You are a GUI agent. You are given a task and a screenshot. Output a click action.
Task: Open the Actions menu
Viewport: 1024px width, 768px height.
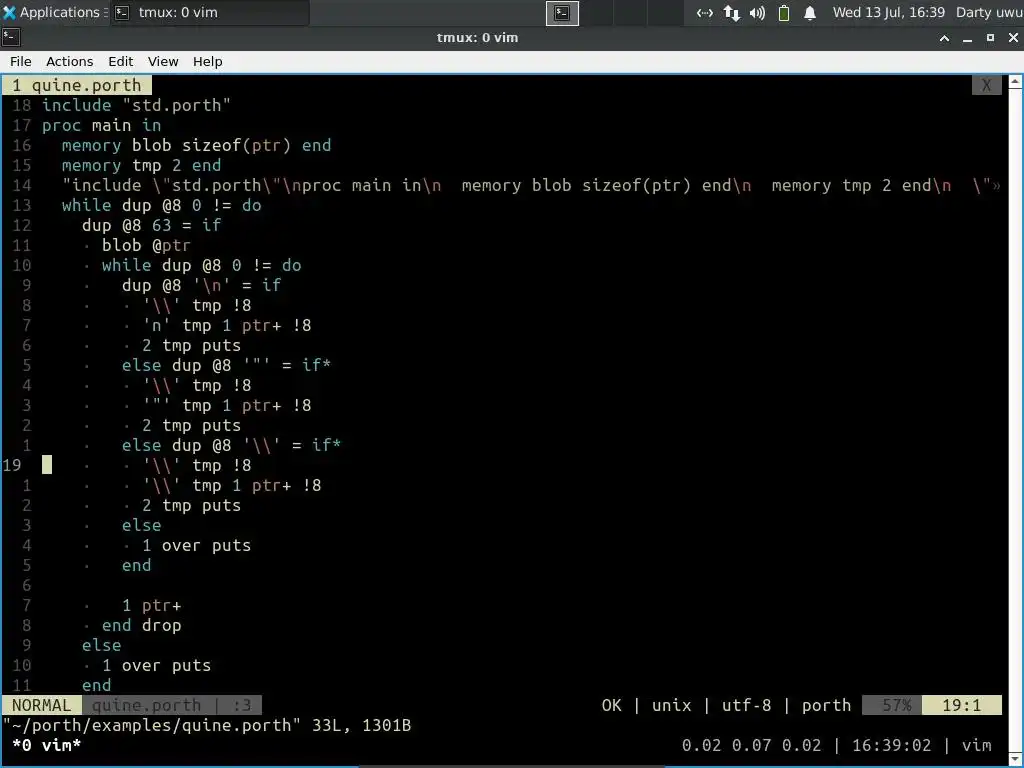69,61
